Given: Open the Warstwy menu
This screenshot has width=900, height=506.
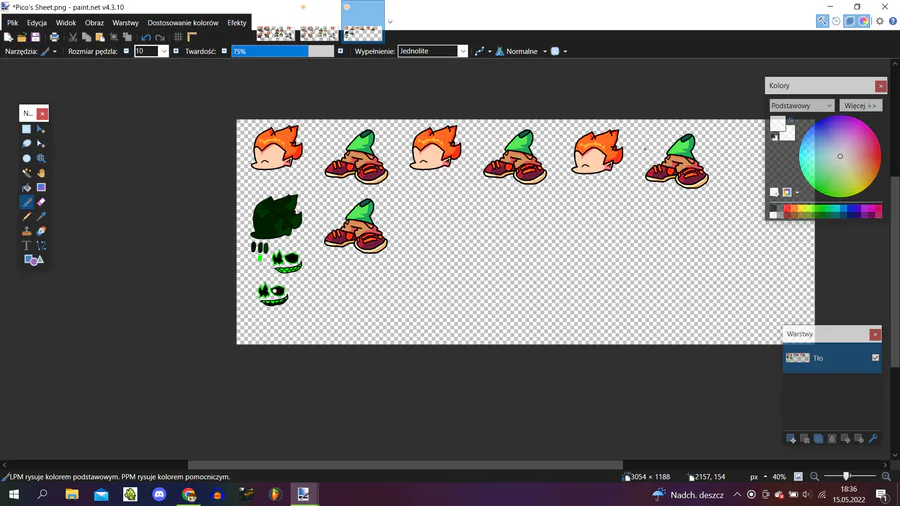Looking at the screenshot, I should coord(125,23).
